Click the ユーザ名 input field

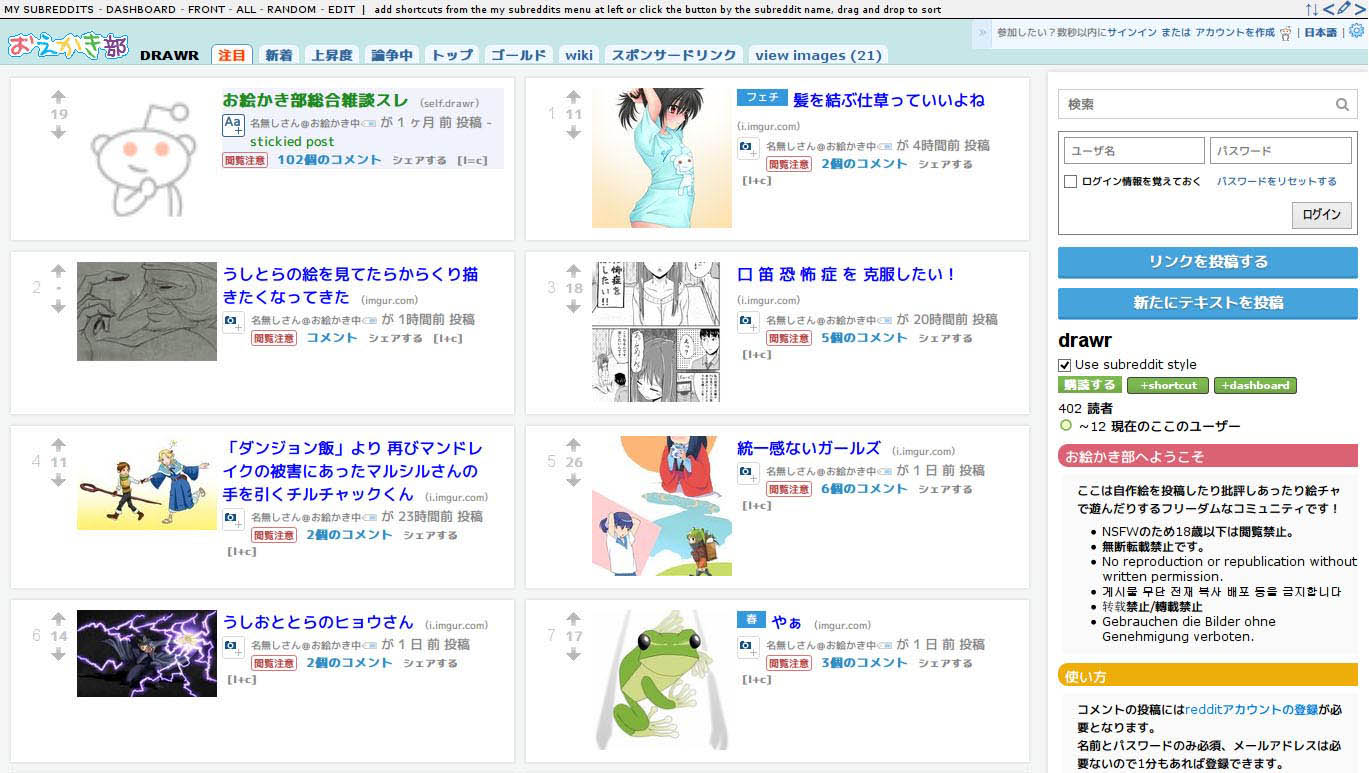point(1134,151)
